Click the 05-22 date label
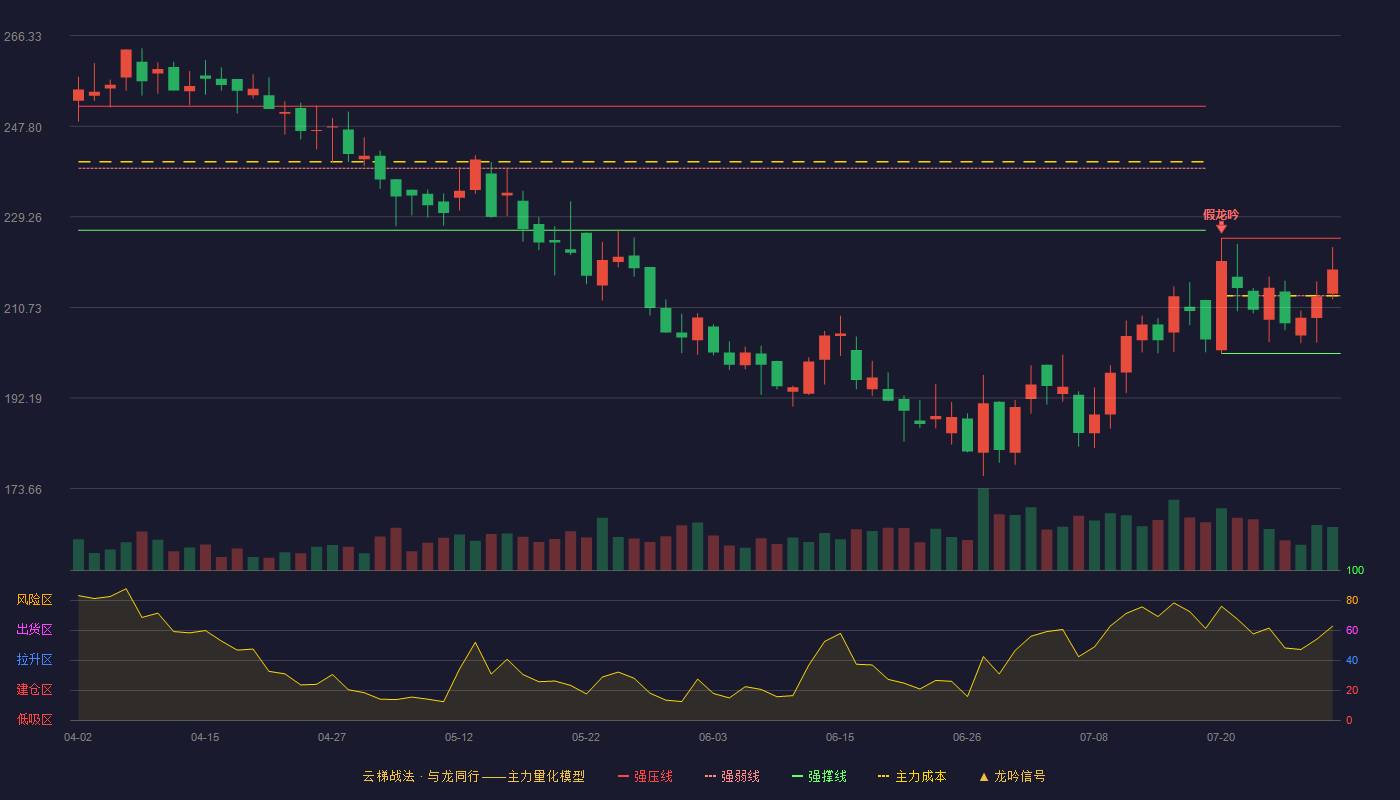The height and width of the screenshot is (800, 1400). coord(586,737)
